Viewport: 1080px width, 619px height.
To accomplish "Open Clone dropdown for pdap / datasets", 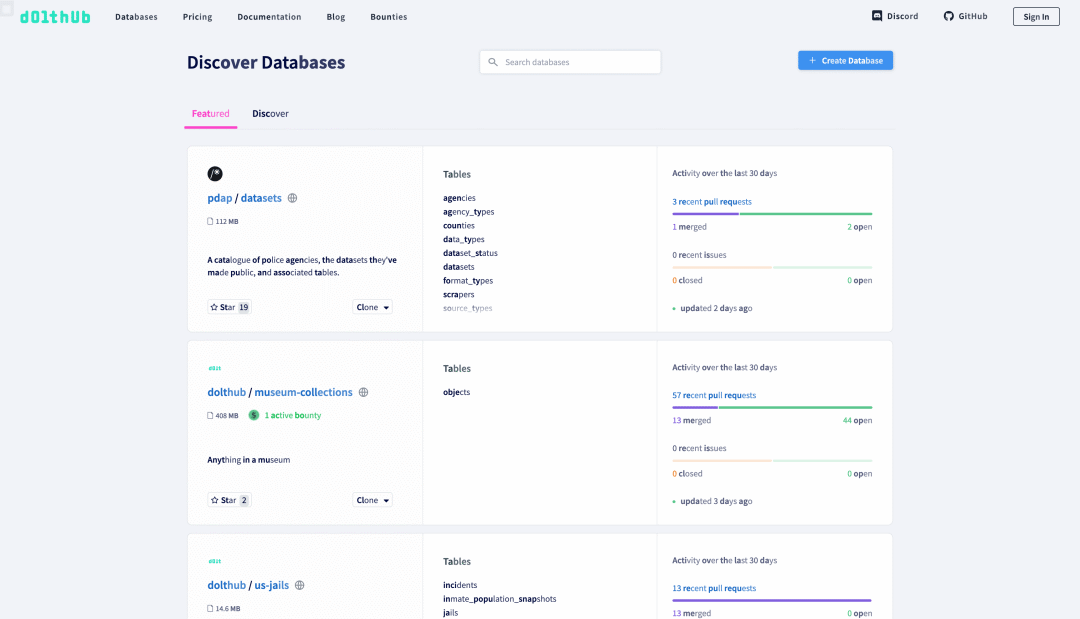I will [373, 307].
